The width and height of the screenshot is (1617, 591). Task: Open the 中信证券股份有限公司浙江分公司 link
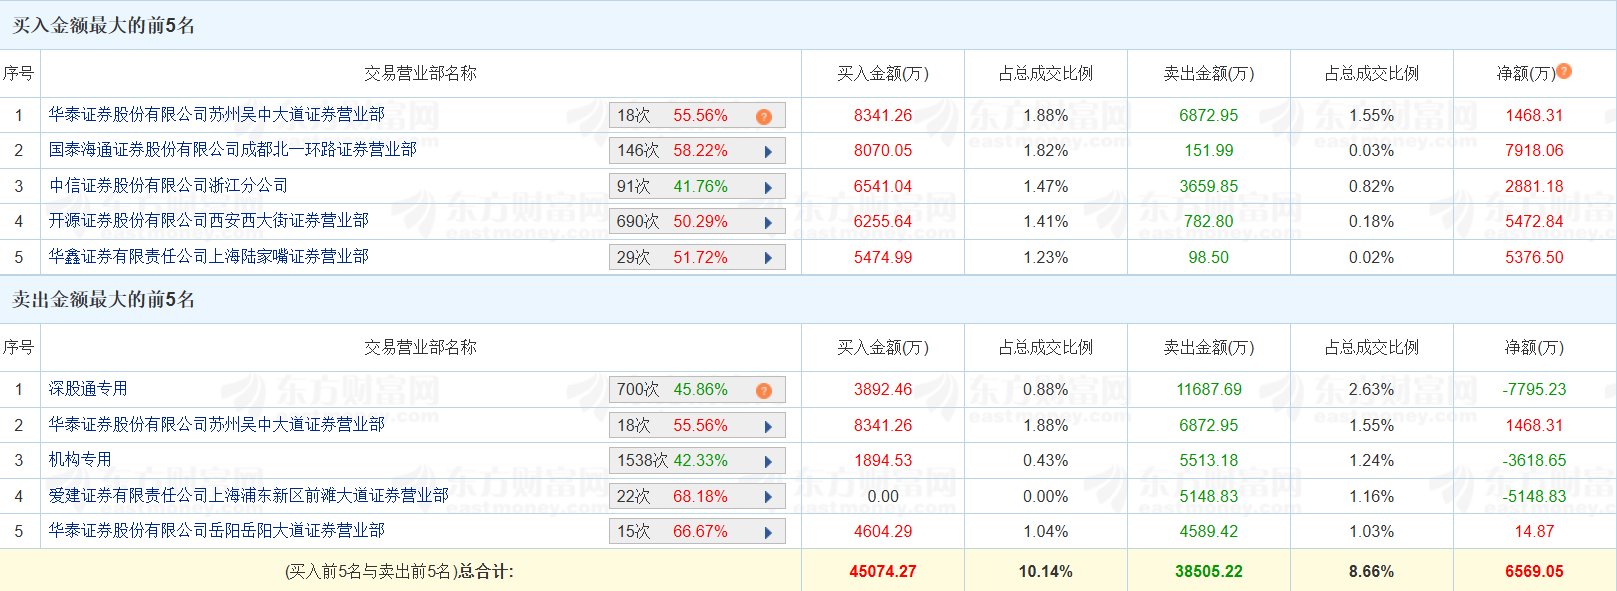[x=168, y=186]
